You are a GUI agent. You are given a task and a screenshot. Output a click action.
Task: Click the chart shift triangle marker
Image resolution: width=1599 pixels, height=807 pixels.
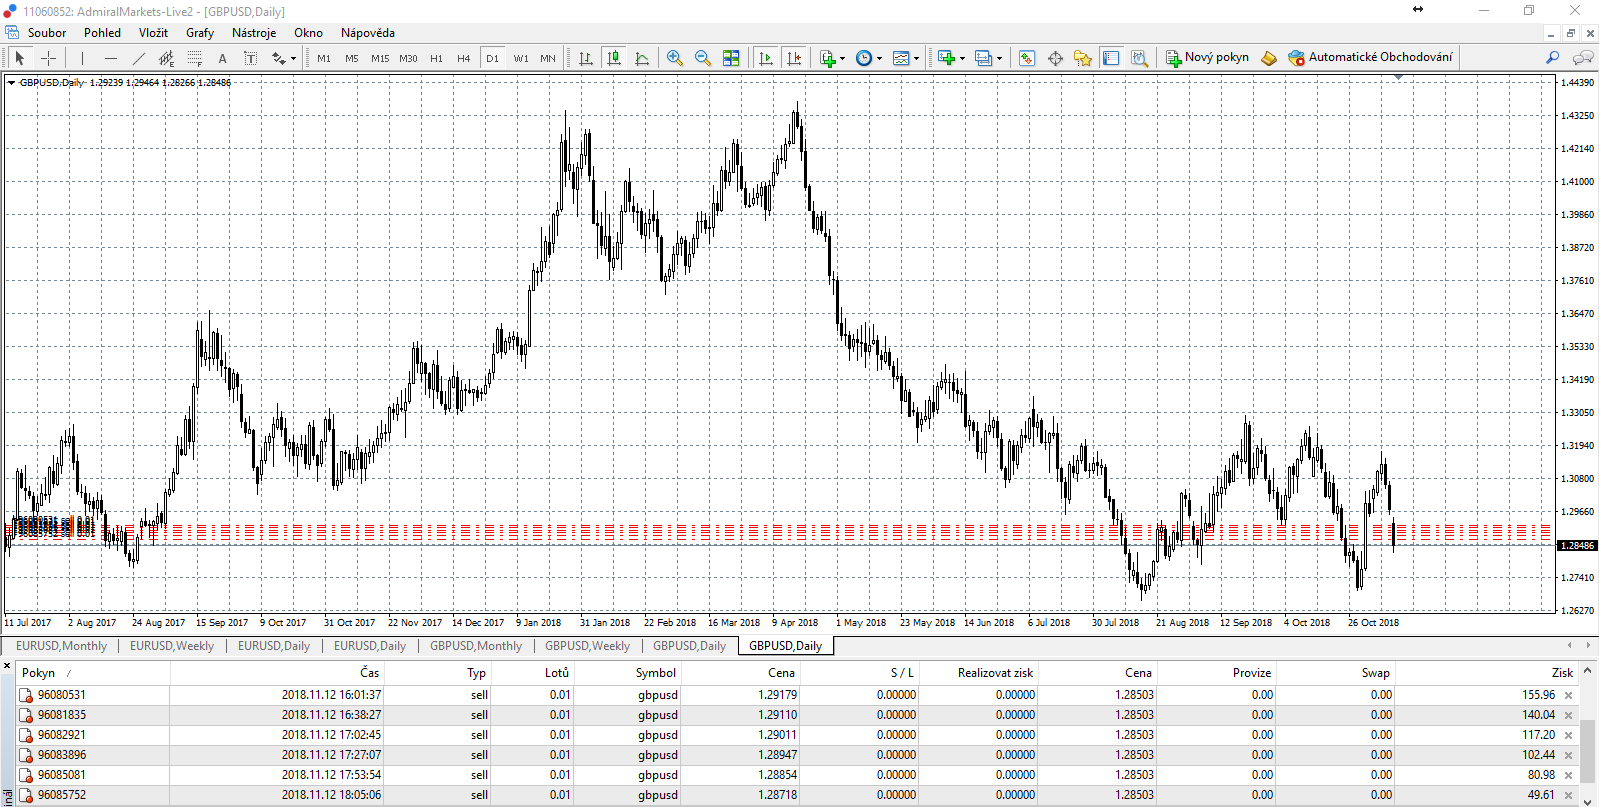[x=1398, y=77]
